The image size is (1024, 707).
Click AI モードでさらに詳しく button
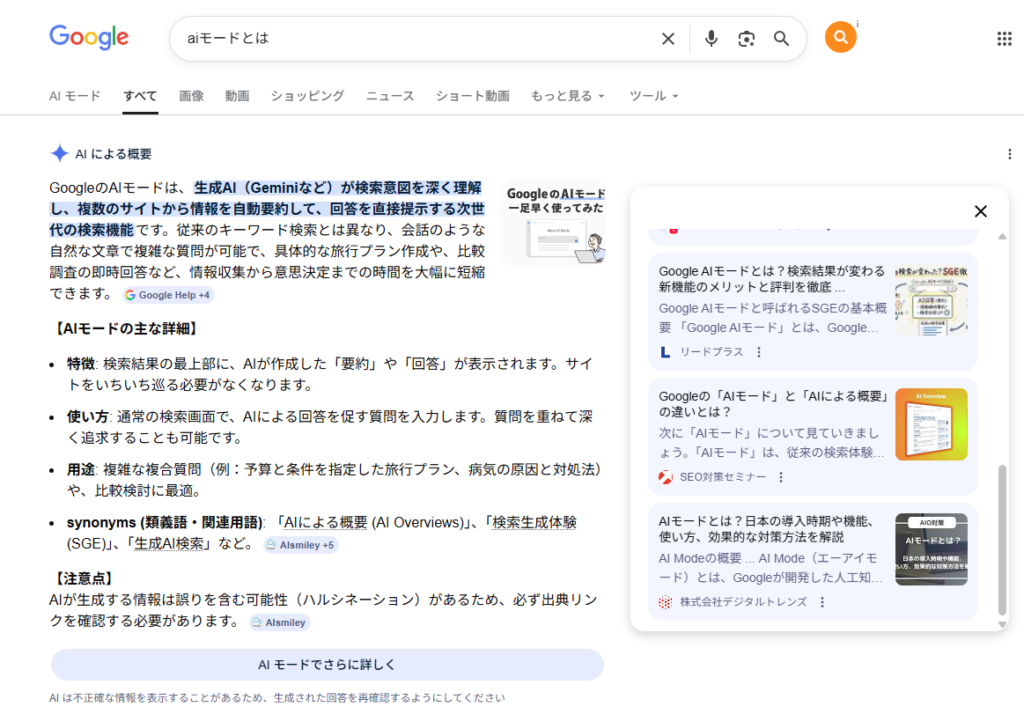click(x=327, y=665)
